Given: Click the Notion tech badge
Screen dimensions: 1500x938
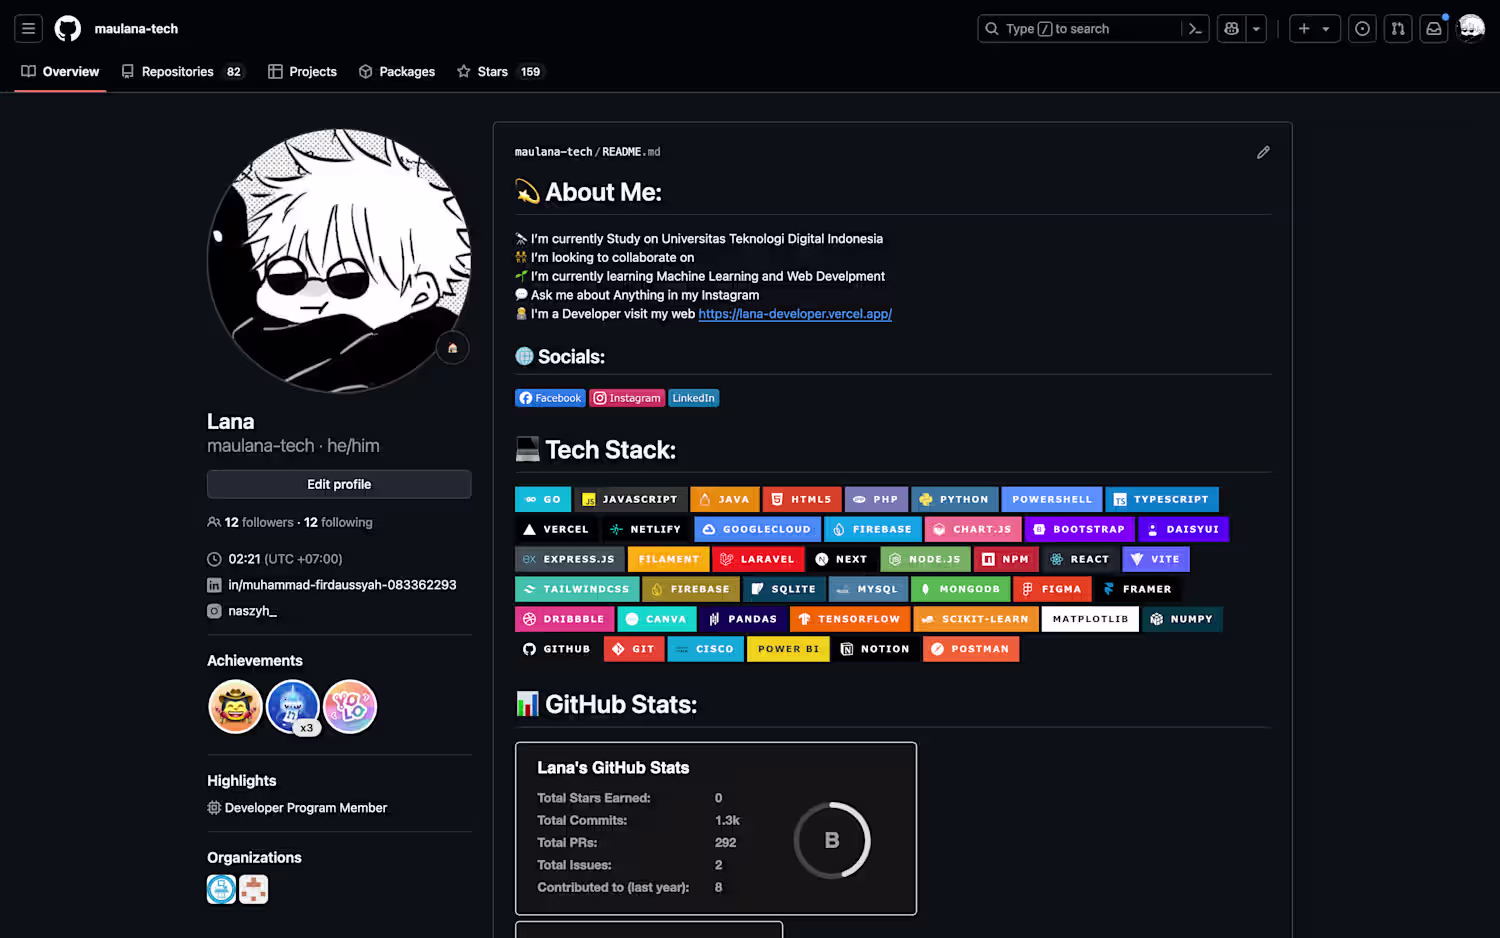Looking at the screenshot, I should (876, 649).
